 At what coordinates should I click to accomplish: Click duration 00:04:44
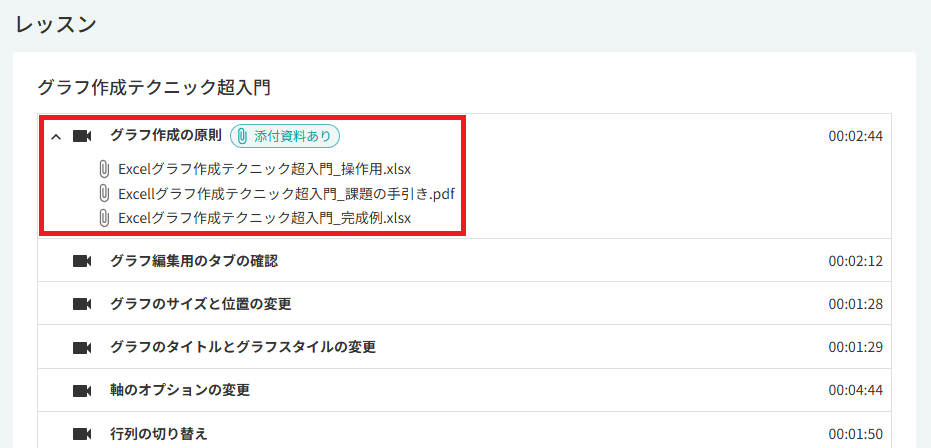[856, 390]
